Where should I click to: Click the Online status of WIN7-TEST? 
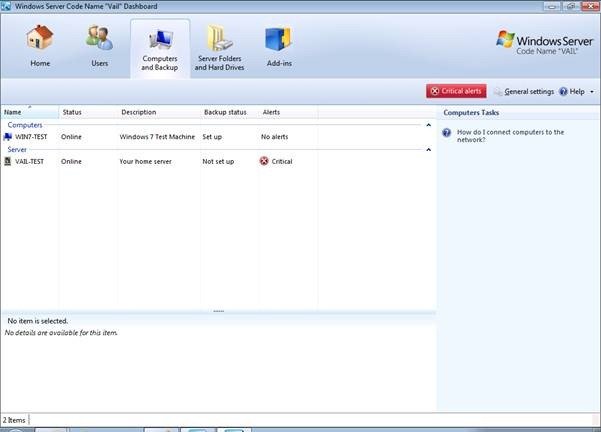click(x=71, y=137)
